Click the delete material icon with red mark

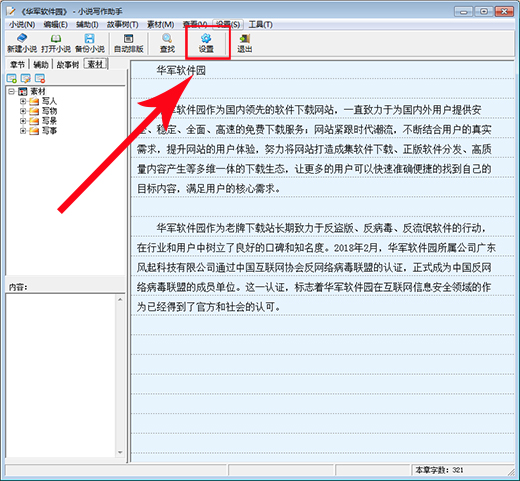[x=40, y=79]
